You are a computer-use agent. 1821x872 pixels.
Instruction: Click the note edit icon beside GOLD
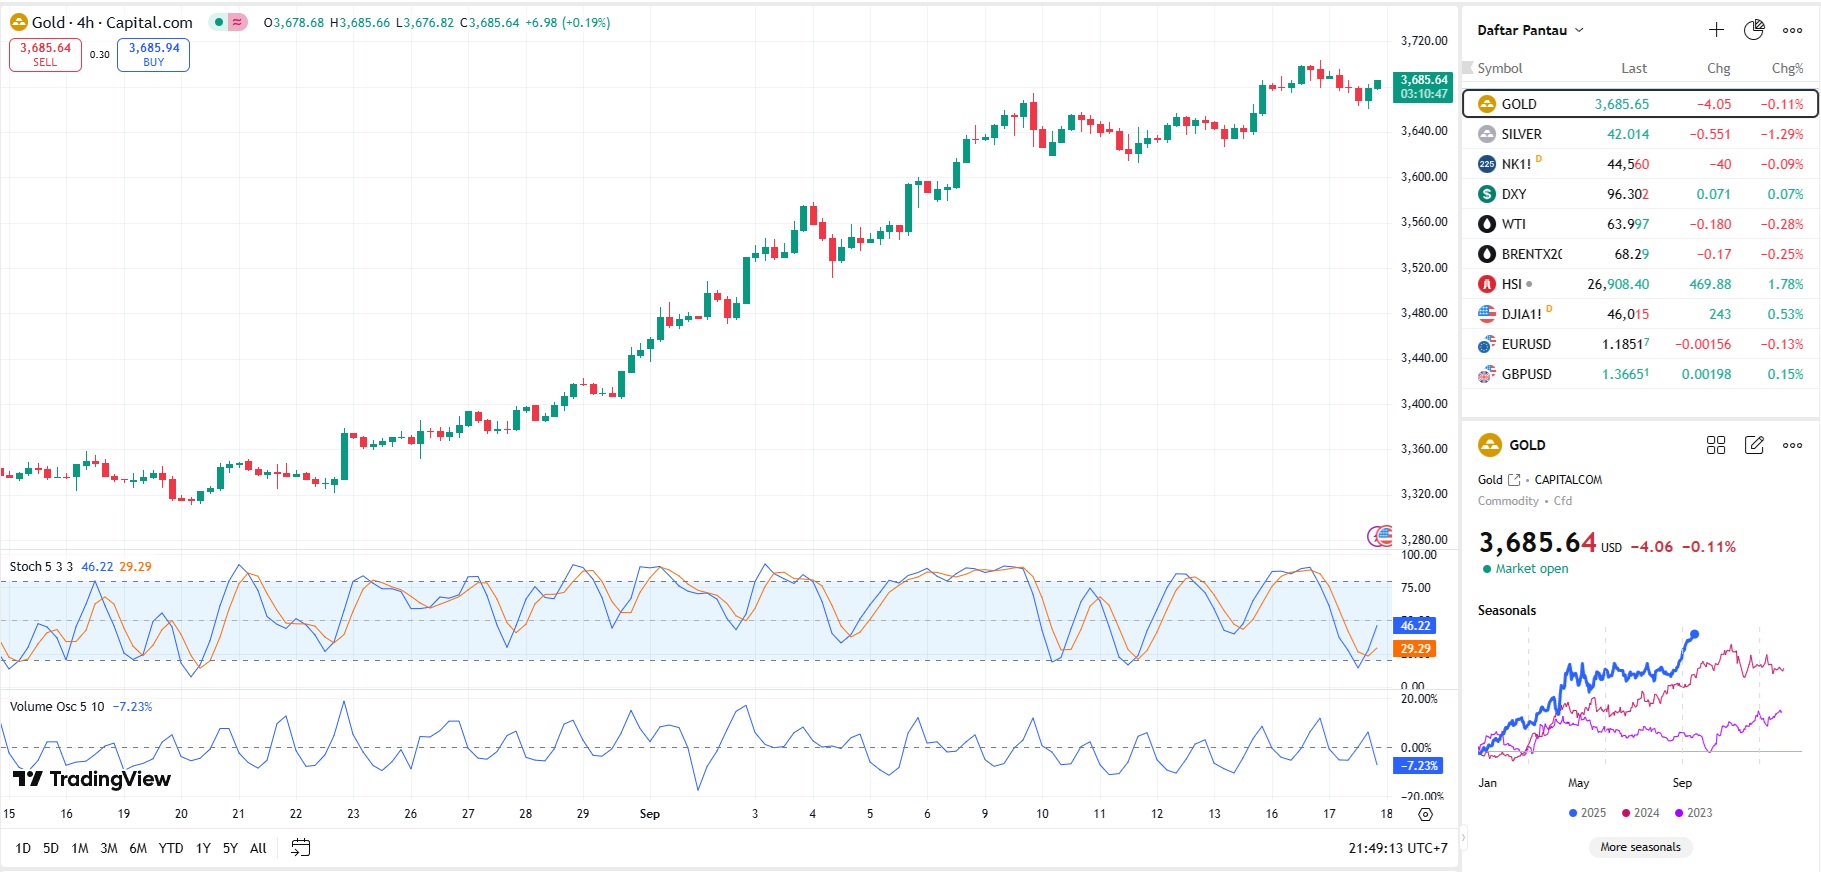[x=1754, y=445]
